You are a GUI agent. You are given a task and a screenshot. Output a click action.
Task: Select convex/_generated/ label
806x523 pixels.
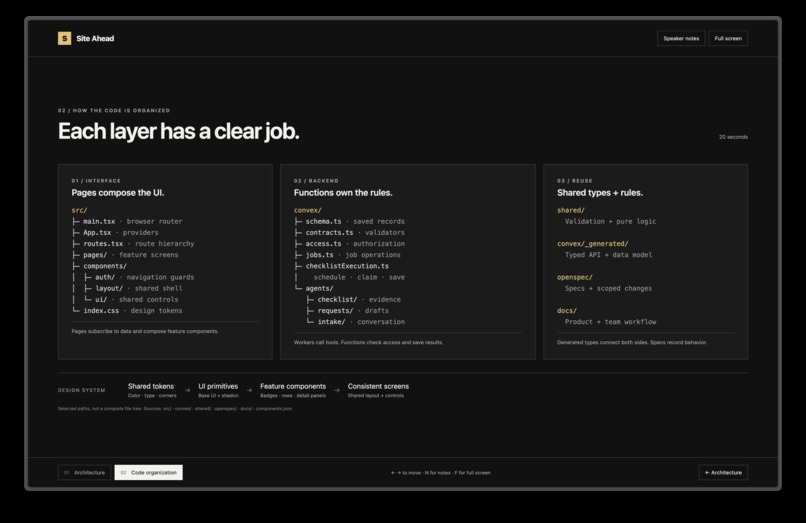[x=592, y=244]
